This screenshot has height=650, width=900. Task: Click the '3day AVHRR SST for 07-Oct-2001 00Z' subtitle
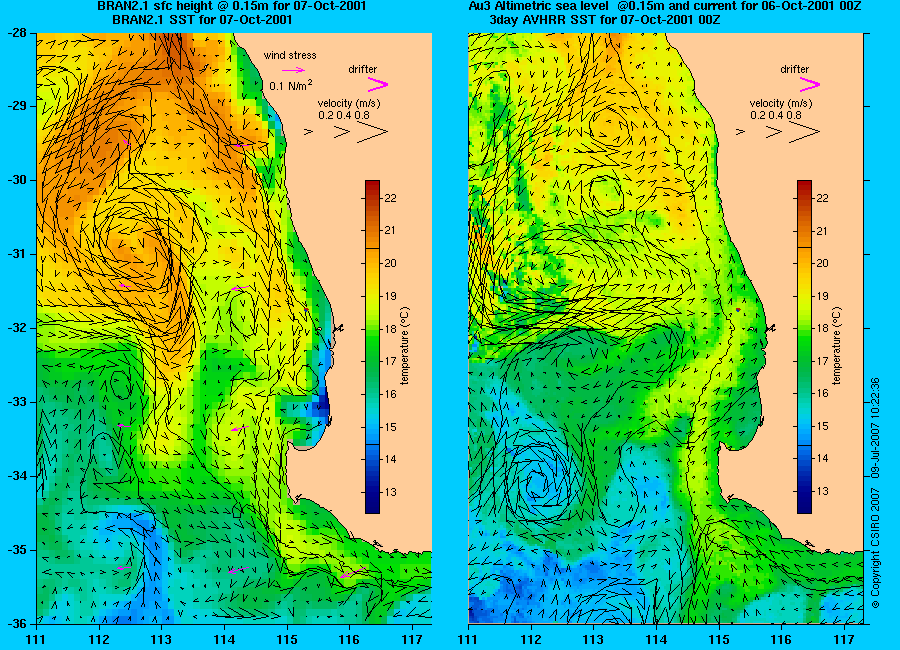605,20
